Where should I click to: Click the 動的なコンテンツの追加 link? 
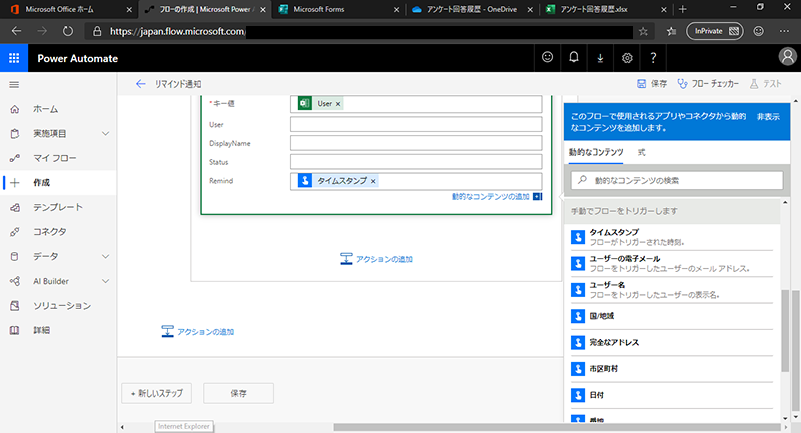coord(490,197)
